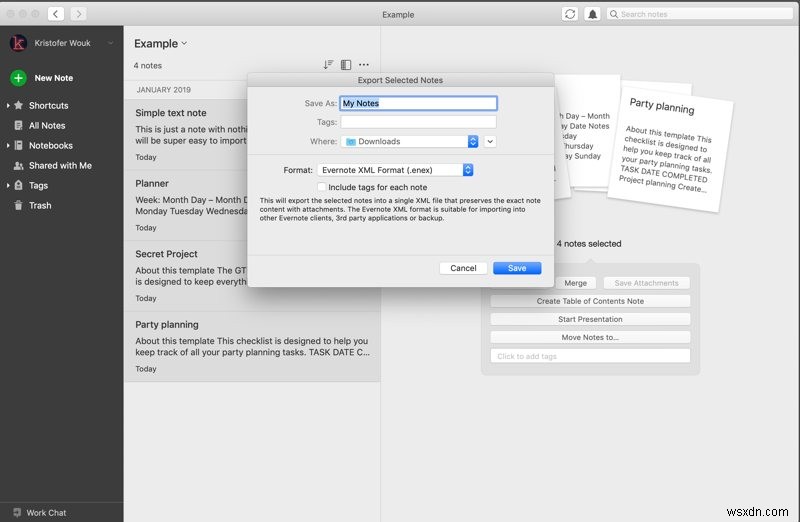Open the Format Evernote XML dropdown
Screen dimensions: 800x522
pos(395,170)
